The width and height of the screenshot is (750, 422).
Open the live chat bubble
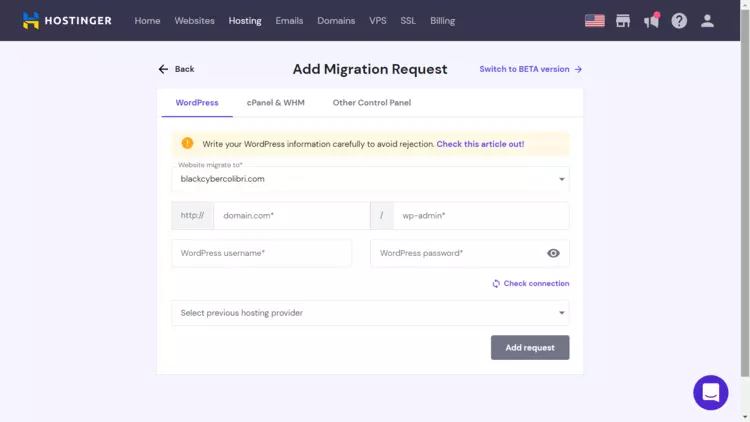(710, 392)
